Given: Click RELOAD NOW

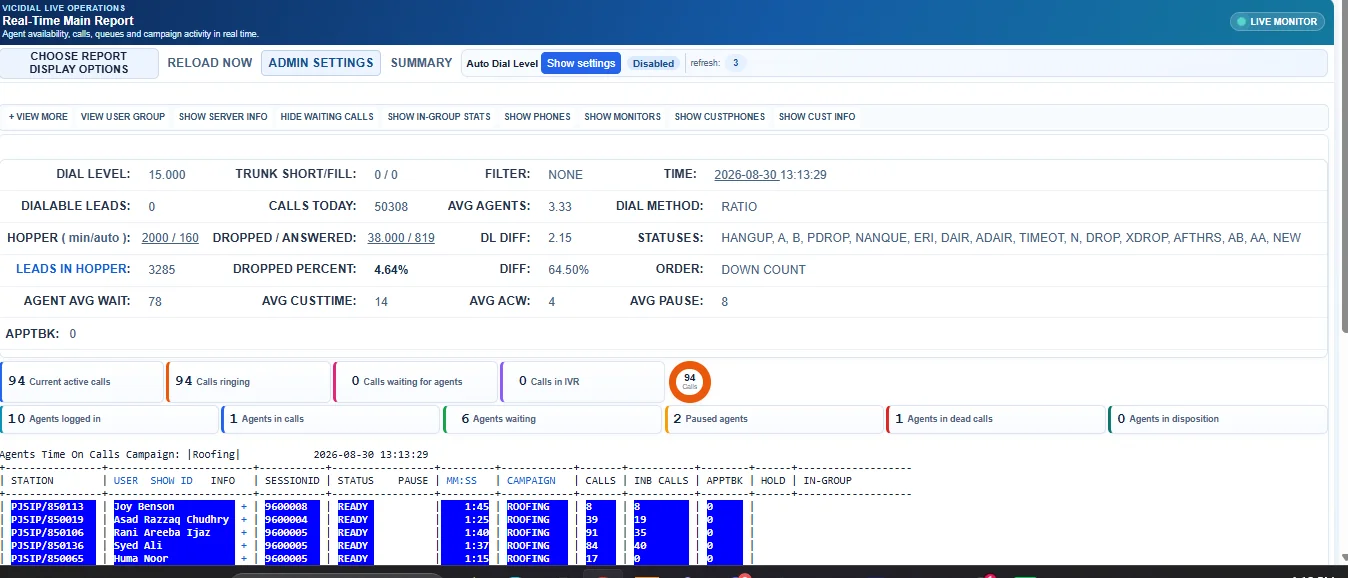Looking at the screenshot, I should pyautogui.click(x=210, y=63).
